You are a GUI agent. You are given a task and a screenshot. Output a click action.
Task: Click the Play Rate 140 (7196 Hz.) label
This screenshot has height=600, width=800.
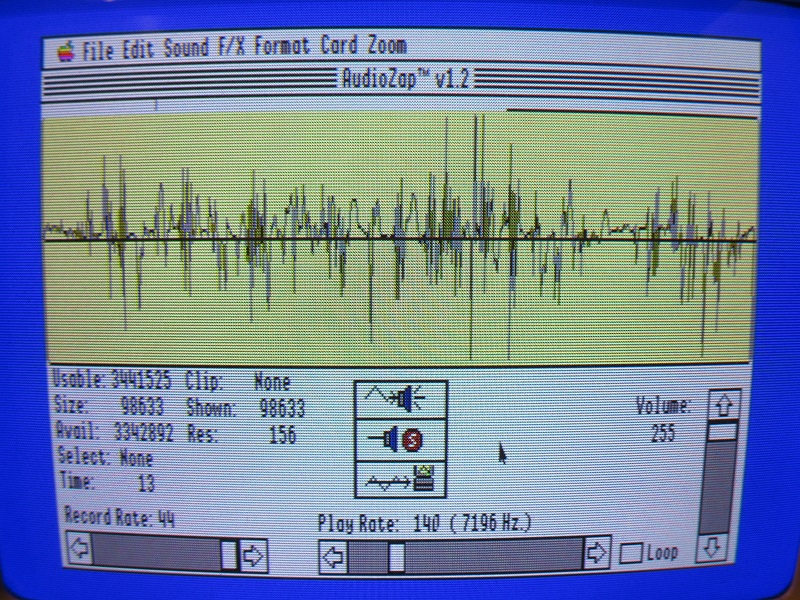coord(424,523)
